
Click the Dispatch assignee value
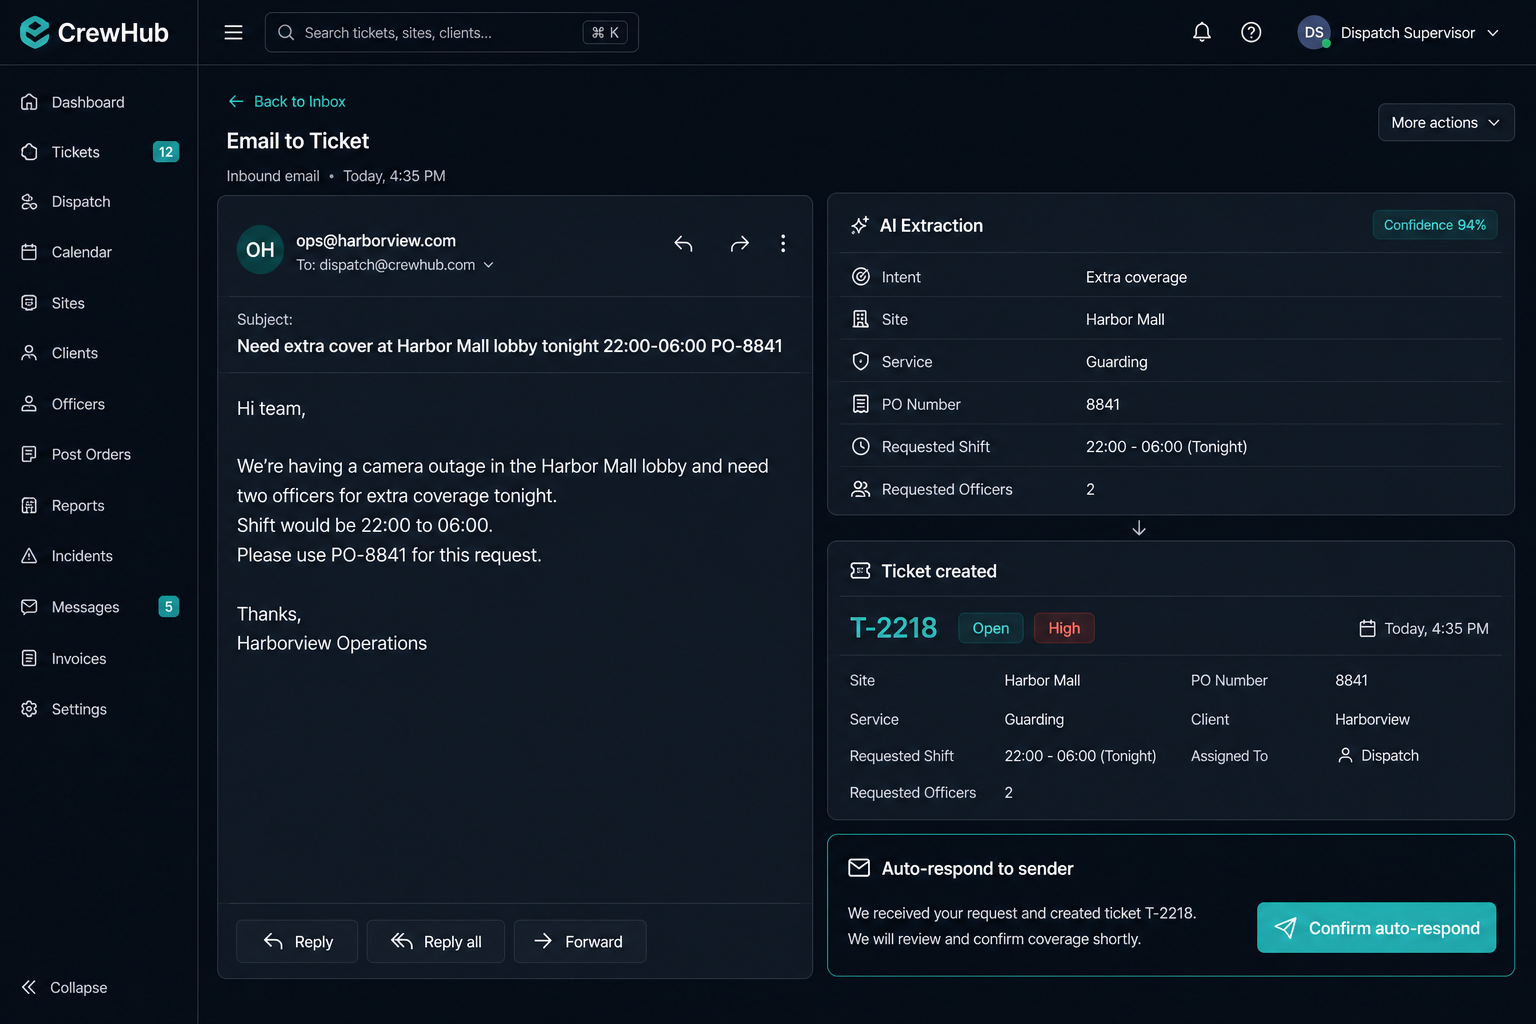coord(1379,756)
